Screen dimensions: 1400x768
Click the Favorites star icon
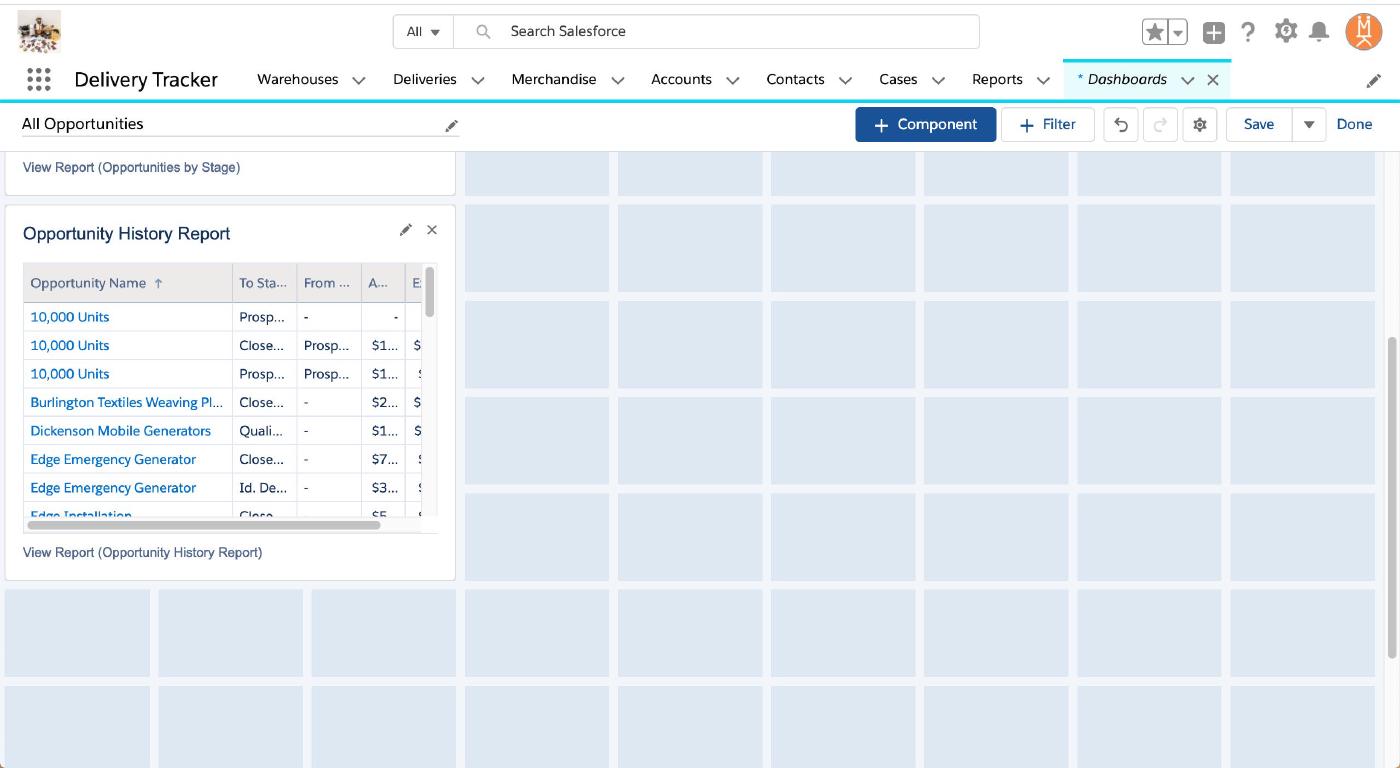[x=1155, y=32]
